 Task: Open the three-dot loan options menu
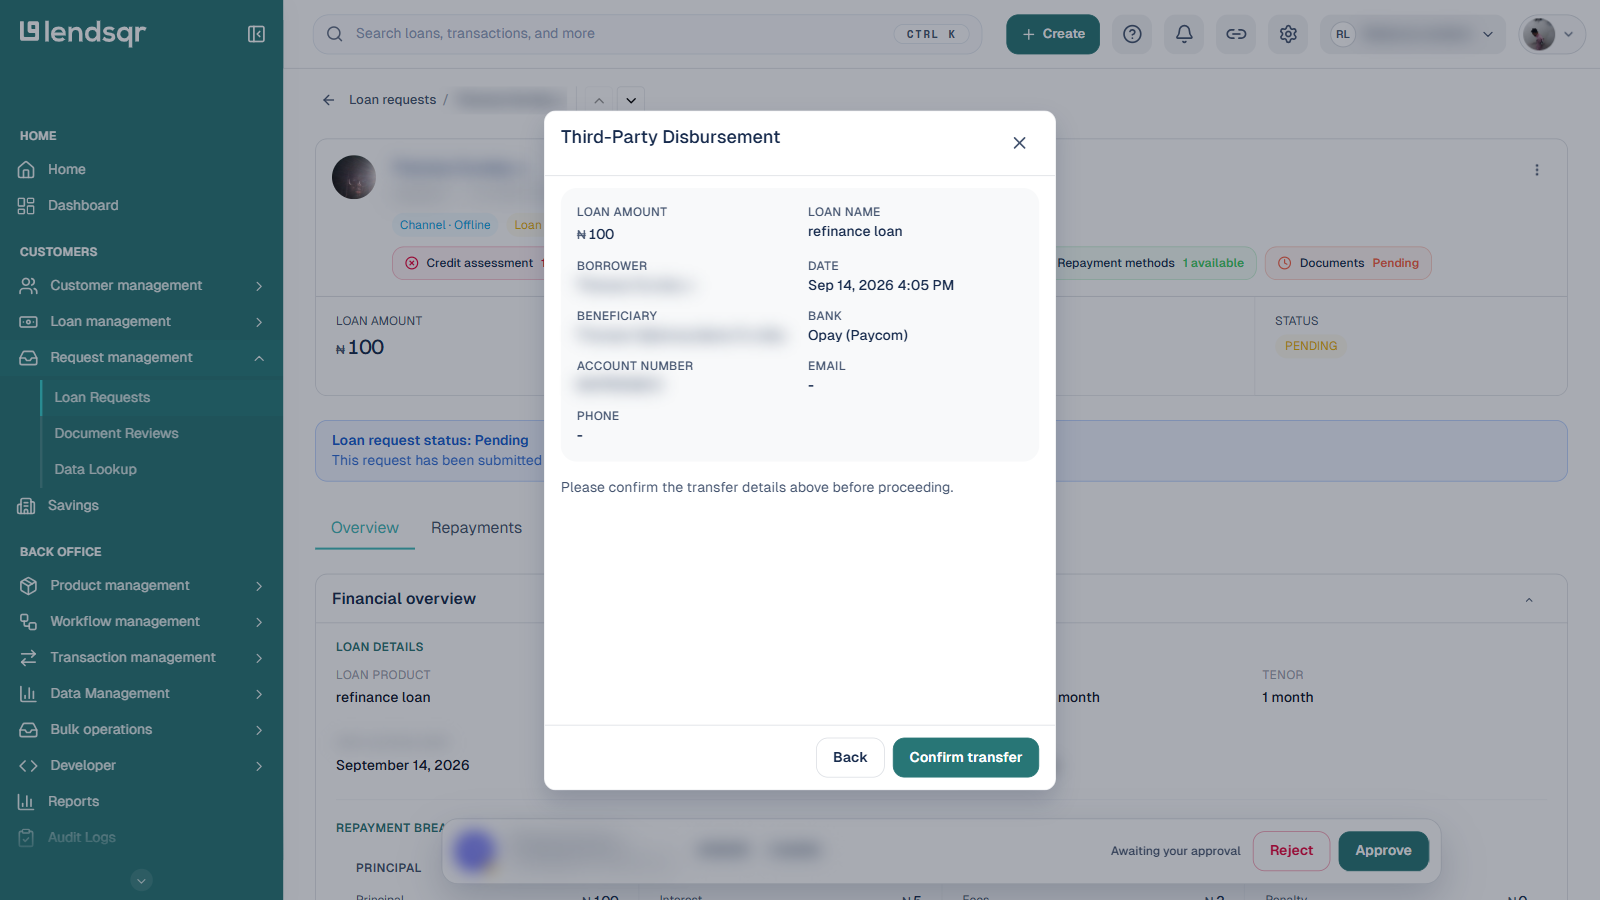click(1537, 170)
